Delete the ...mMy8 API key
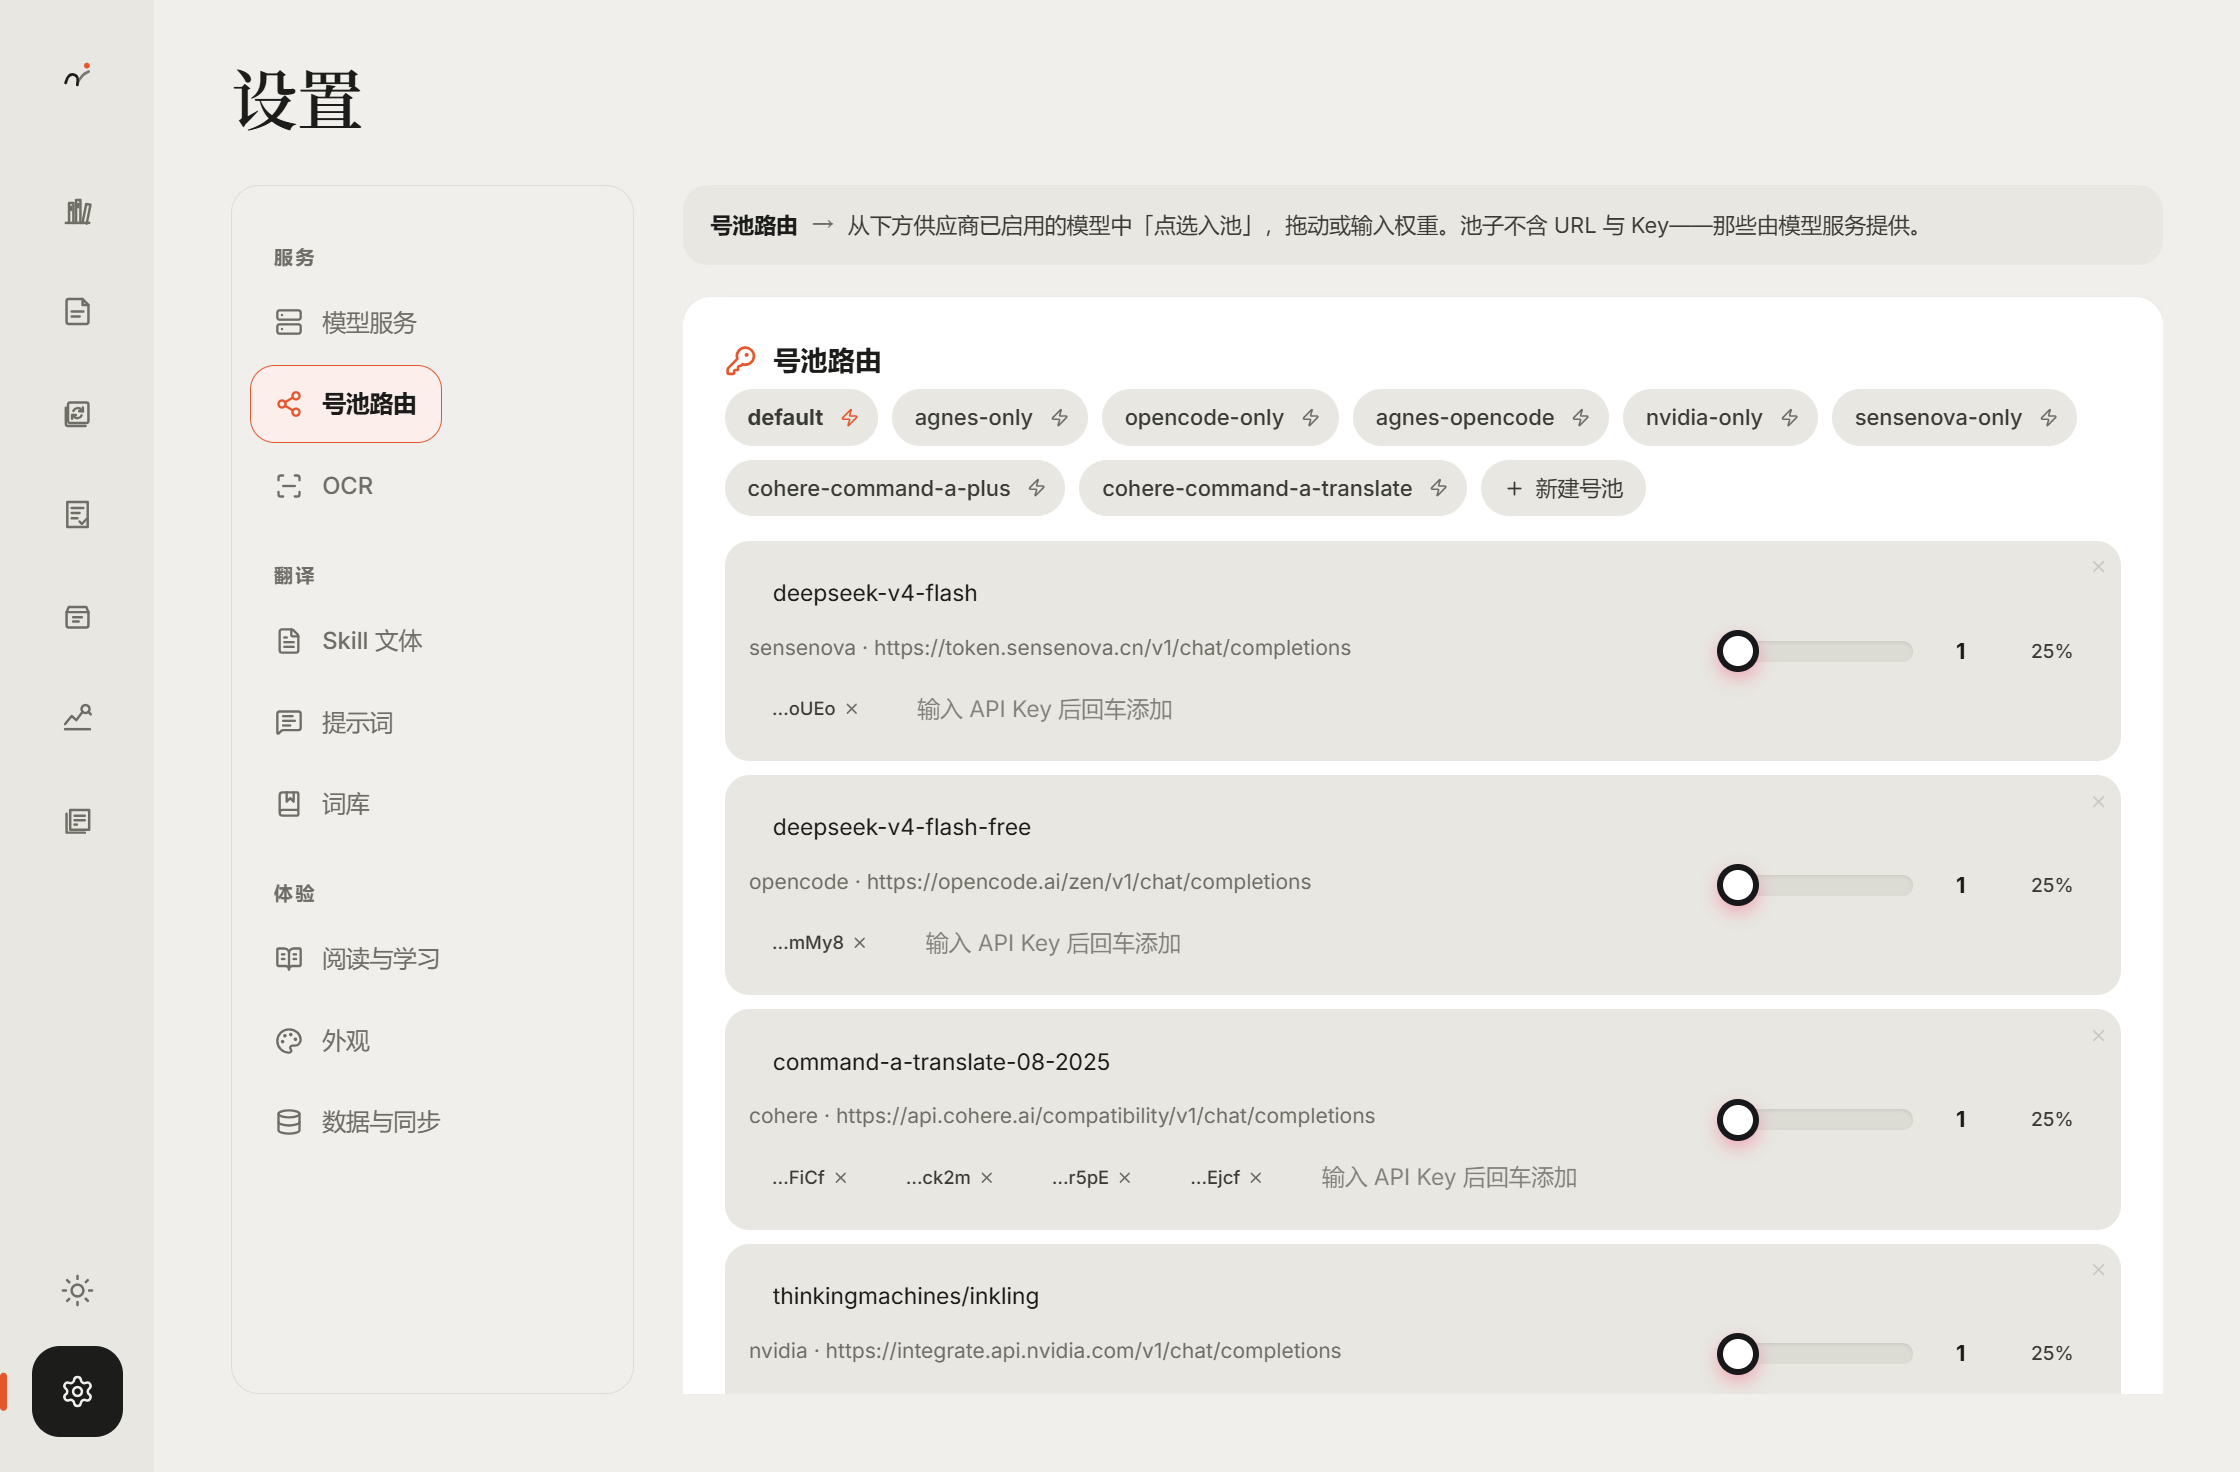Image resolution: width=2240 pixels, height=1472 pixels. pos(860,943)
